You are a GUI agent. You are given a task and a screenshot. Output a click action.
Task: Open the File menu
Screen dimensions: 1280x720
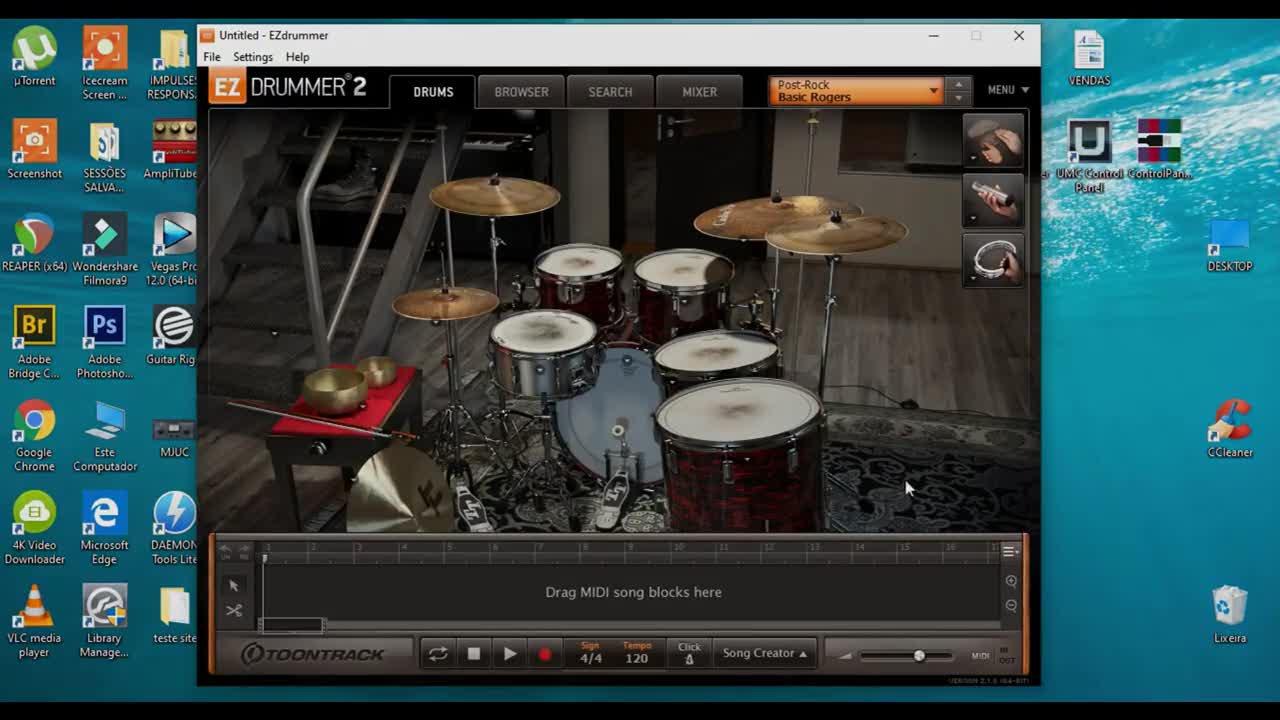[212, 57]
